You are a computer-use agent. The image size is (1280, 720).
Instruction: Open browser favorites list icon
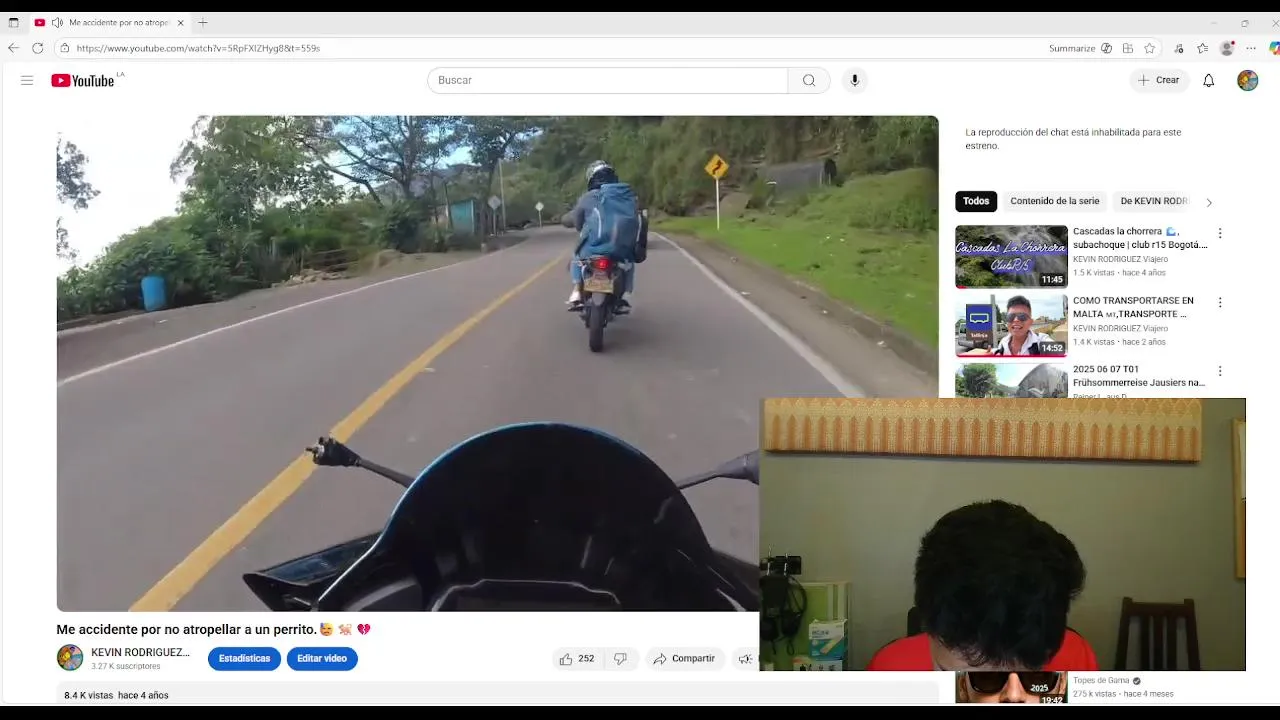click(1202, 48)
